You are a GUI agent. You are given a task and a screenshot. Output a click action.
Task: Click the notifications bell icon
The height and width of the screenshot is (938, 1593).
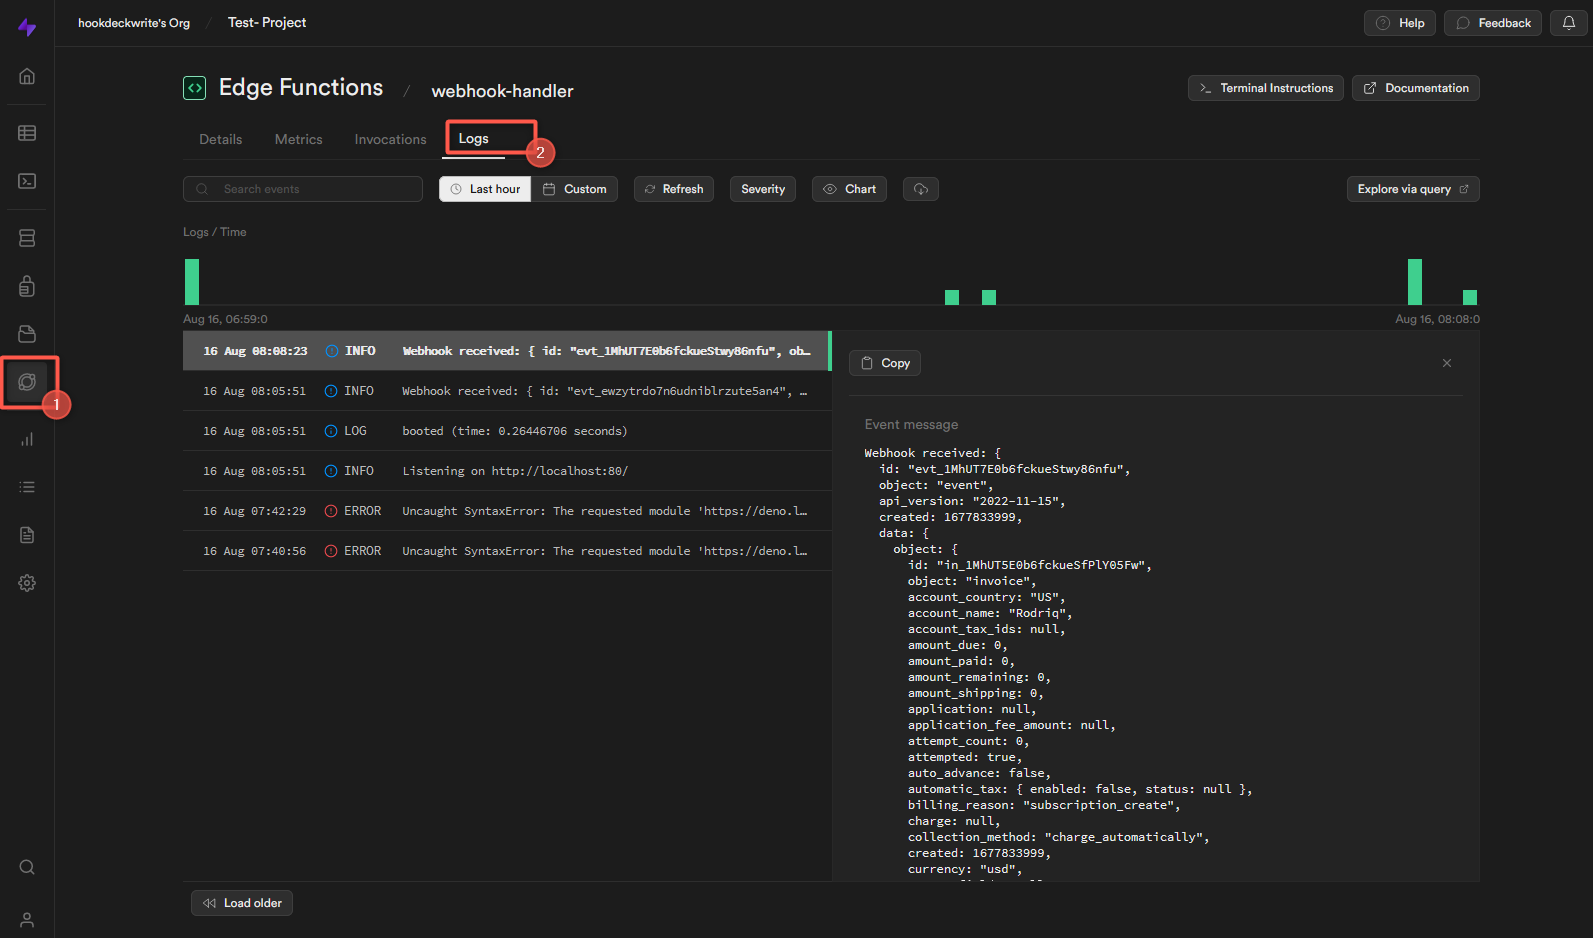click(x=1568, y=23)
